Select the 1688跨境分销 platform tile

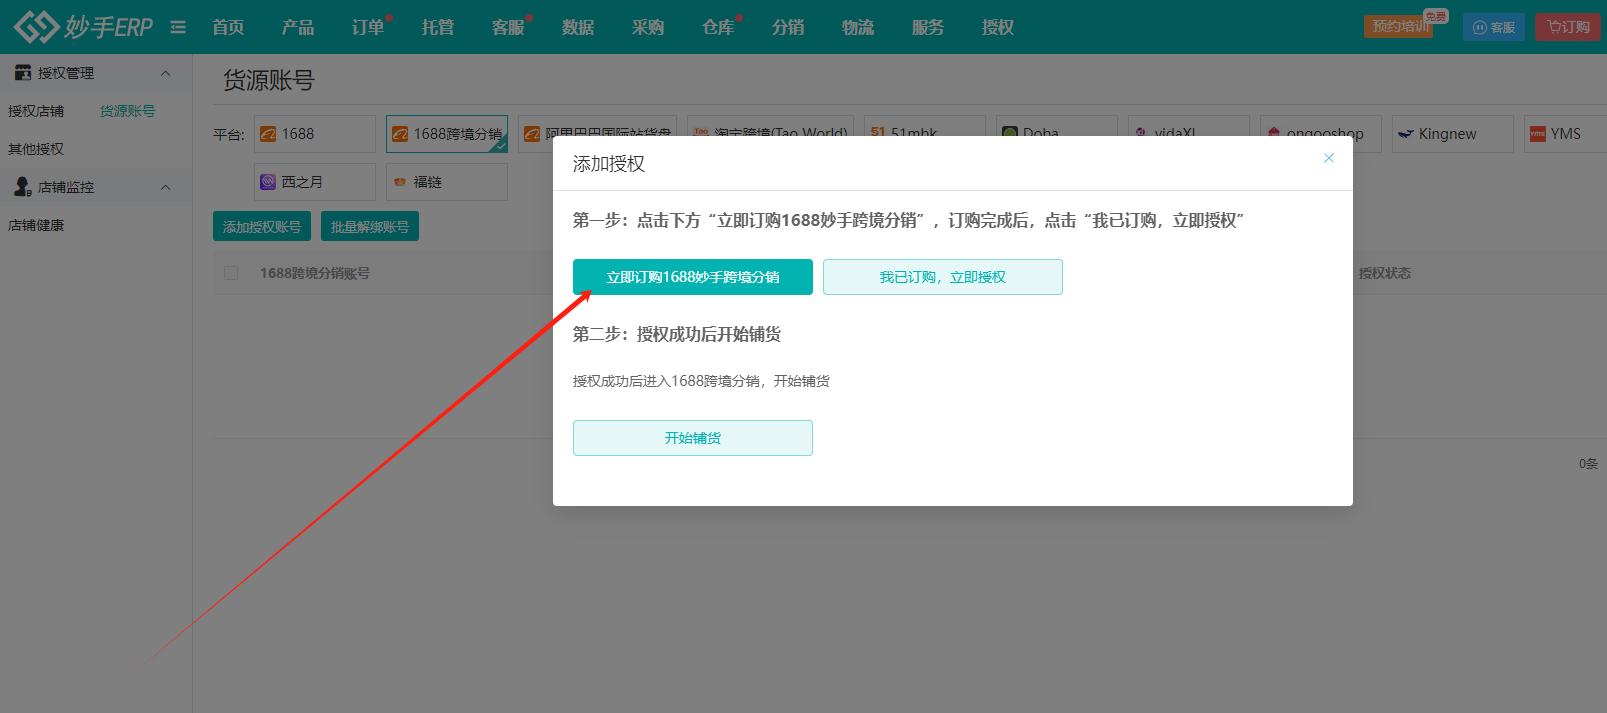pyautogui.click(x=447, y=134)
